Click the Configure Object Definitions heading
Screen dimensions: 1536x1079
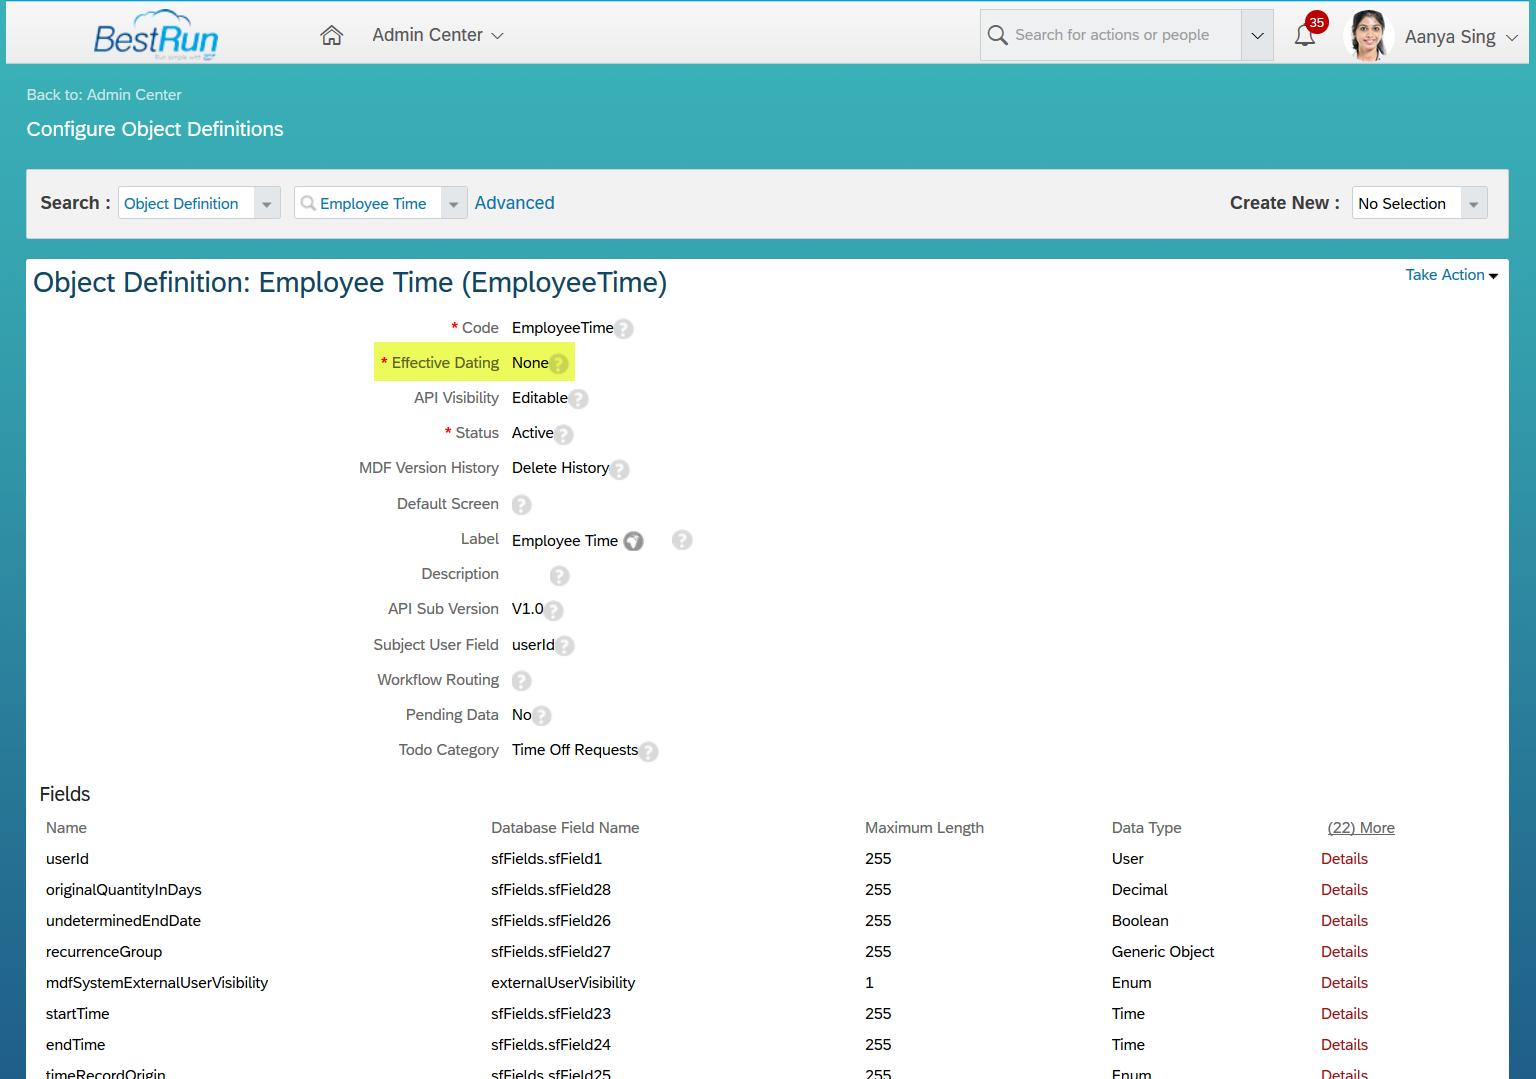tap(155, 129)
